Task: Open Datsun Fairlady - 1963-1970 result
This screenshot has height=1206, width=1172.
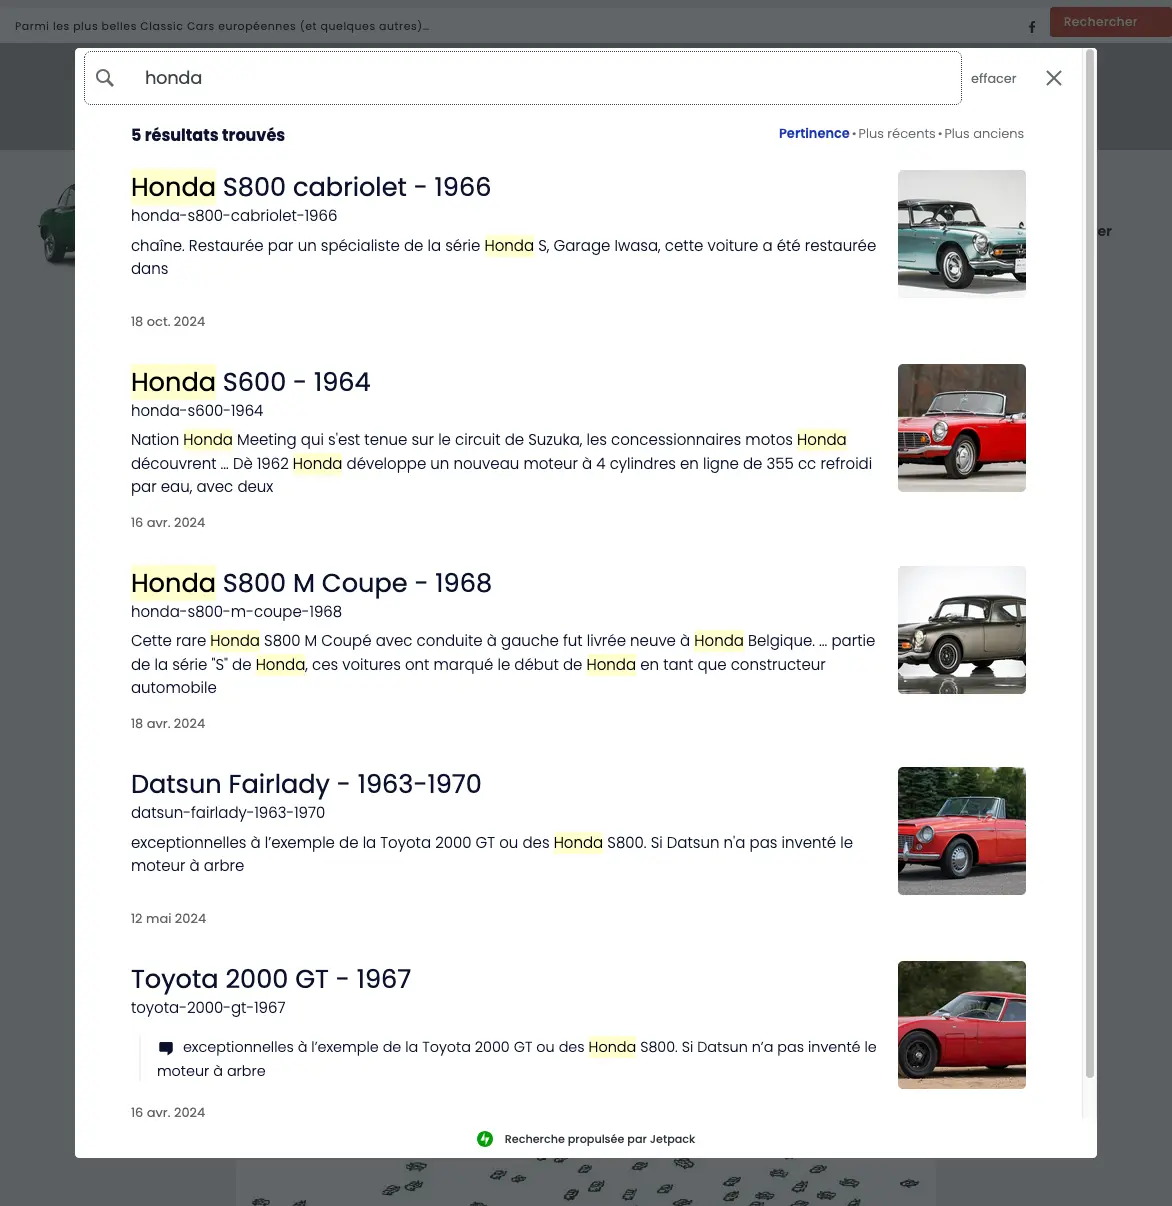Action: pyautogui.click(x=306, y=784)
